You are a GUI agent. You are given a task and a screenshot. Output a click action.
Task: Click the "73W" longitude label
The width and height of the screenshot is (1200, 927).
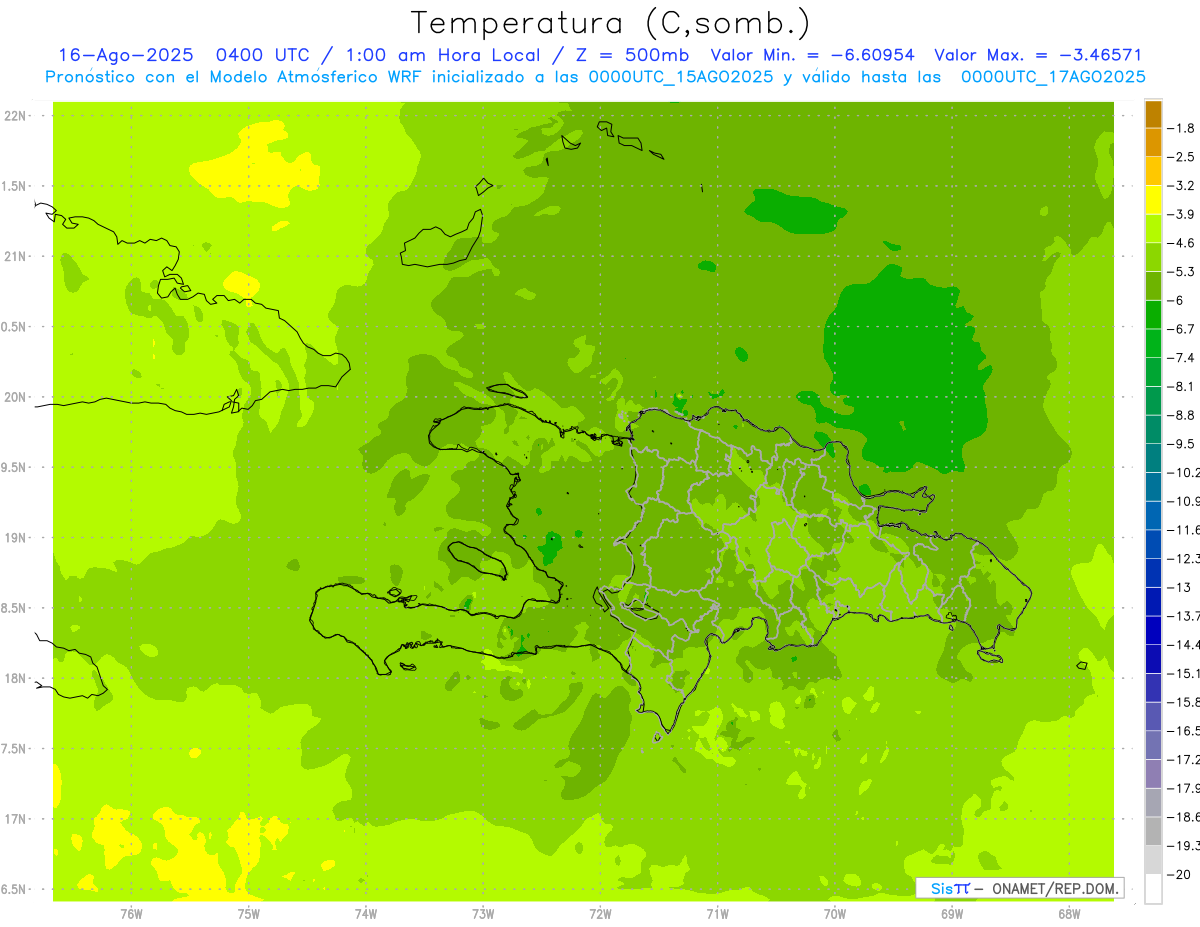tap(483, 914)
